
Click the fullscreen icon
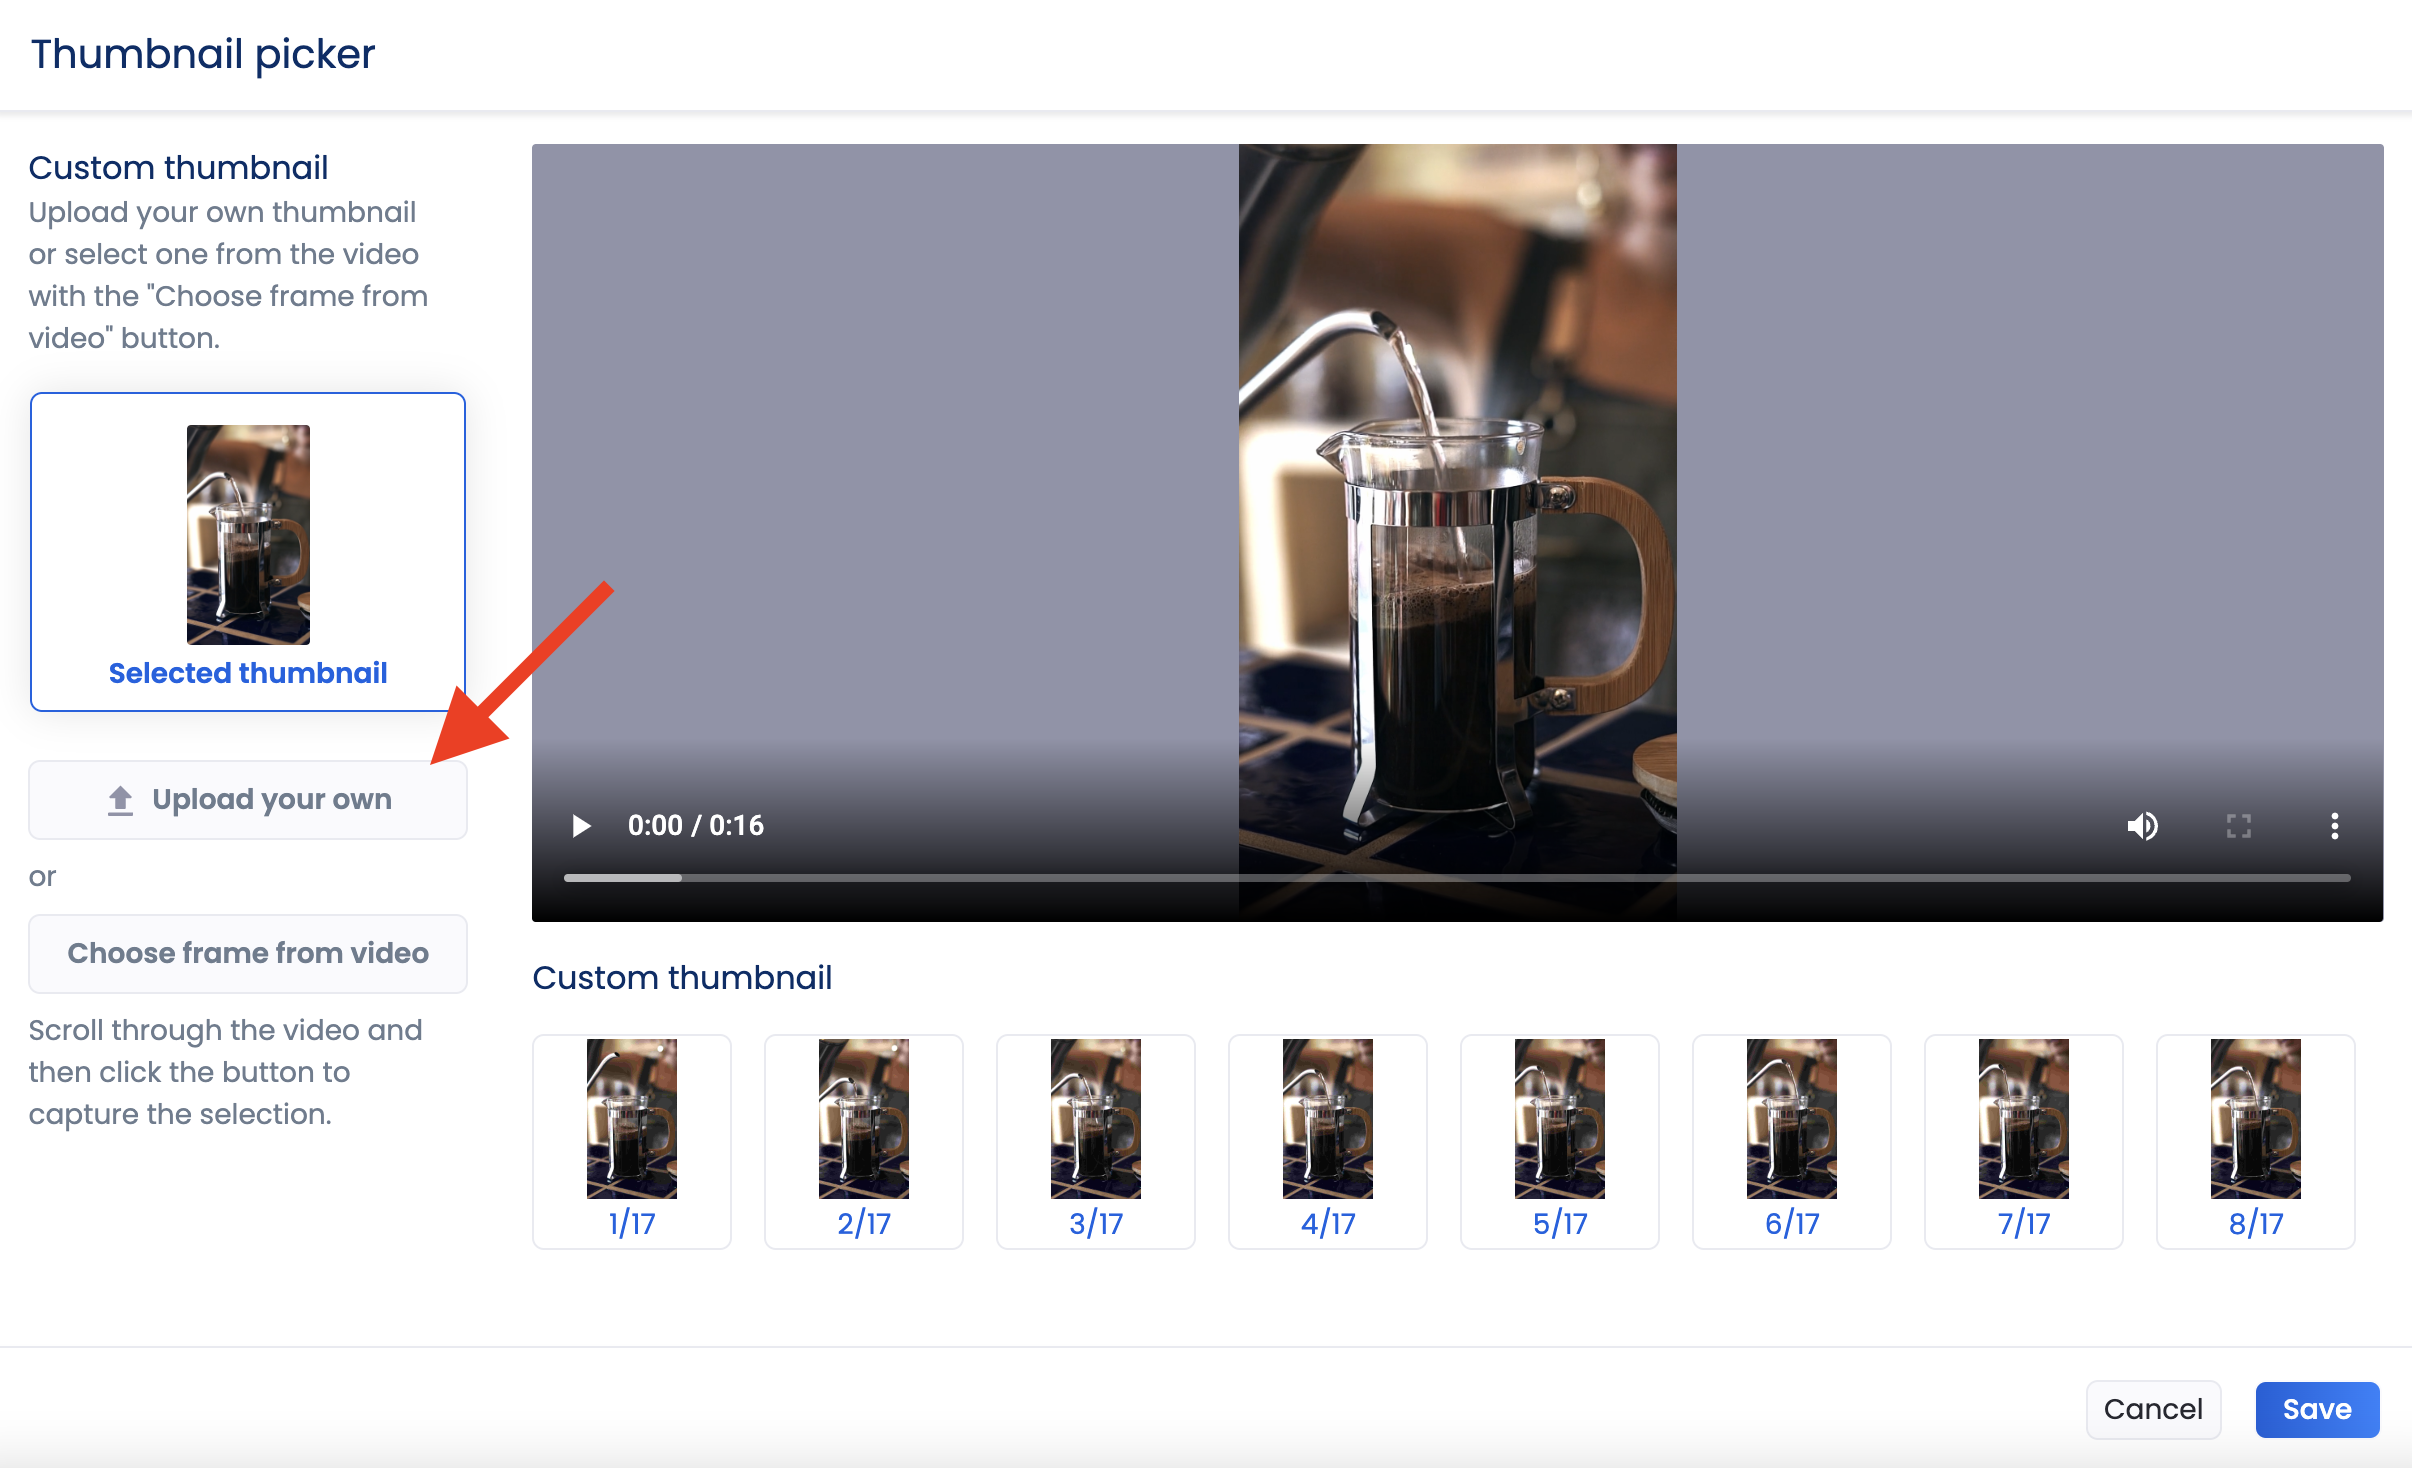tap(2240, 825)
